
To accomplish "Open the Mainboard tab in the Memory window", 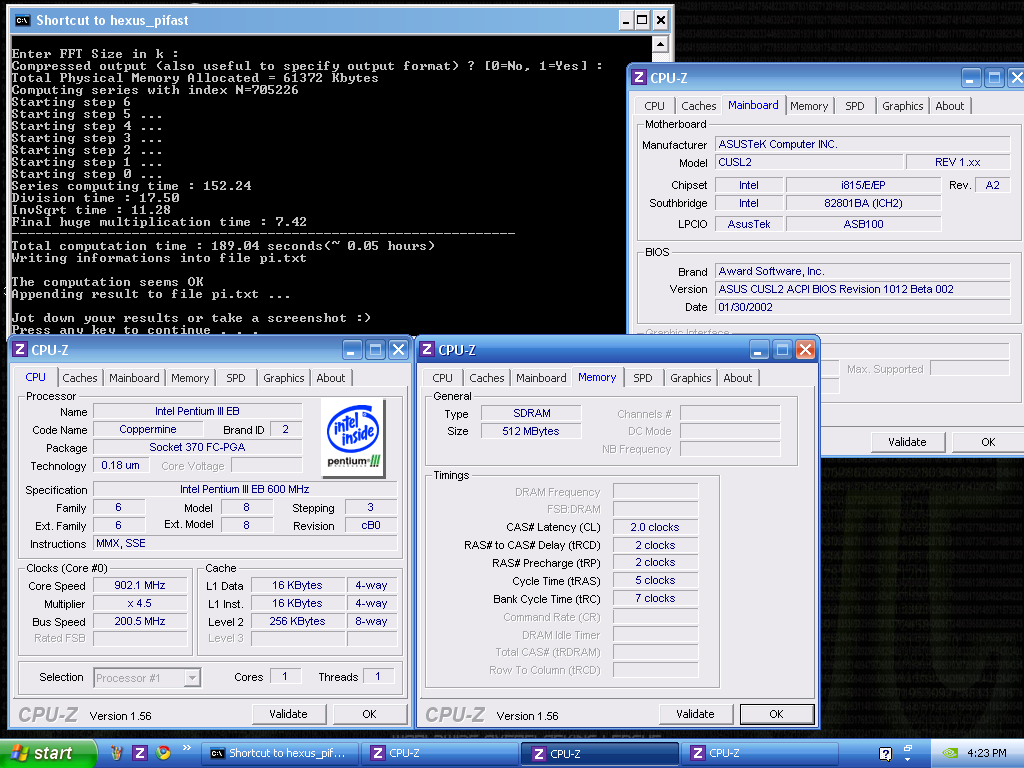I will point(541,378).
